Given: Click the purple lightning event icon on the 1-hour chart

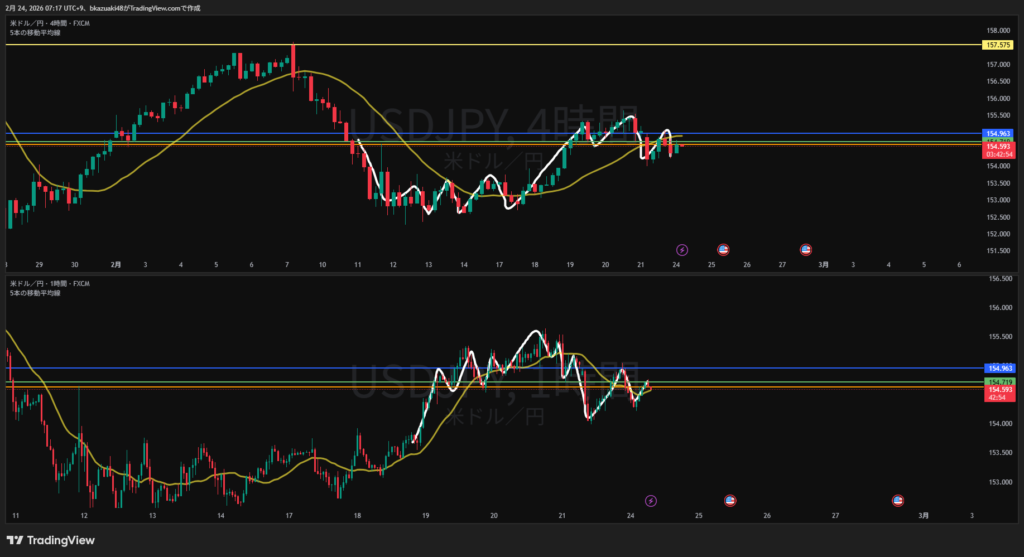Looking at the screenshot, I should coord(651,500).
